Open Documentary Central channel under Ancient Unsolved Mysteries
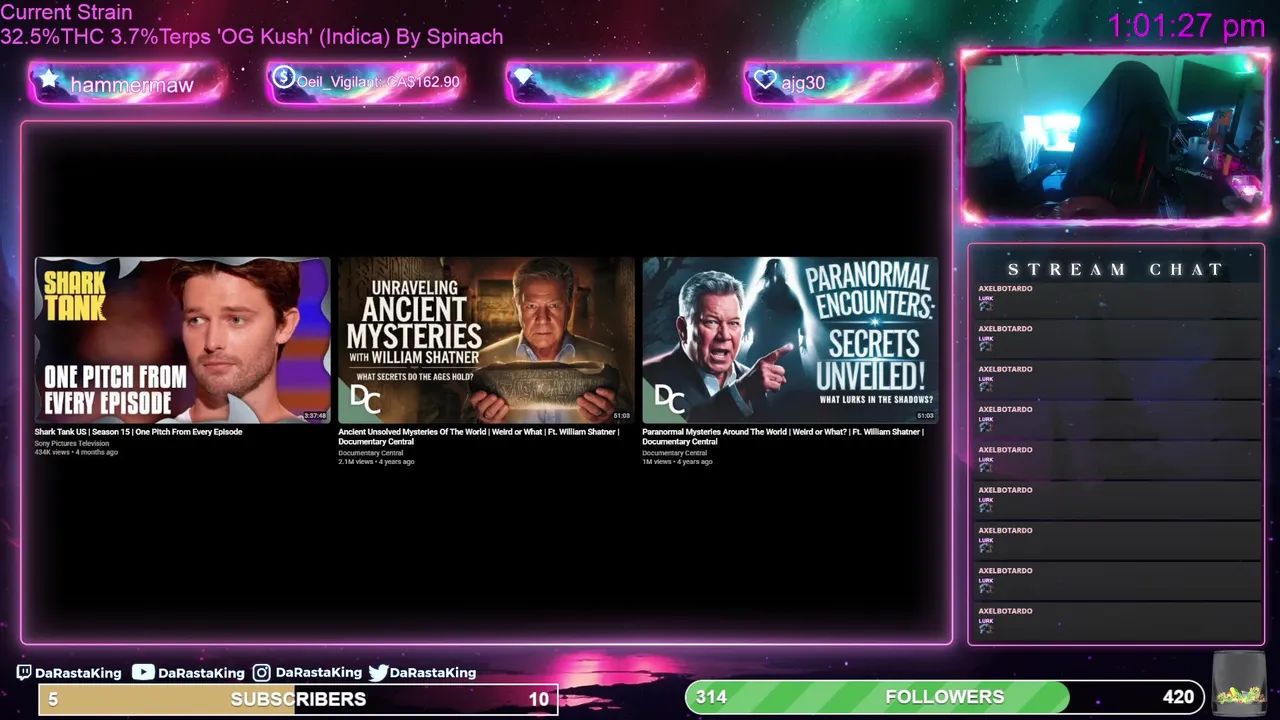Screen dimensions: 1280x720 pos(370,453)
